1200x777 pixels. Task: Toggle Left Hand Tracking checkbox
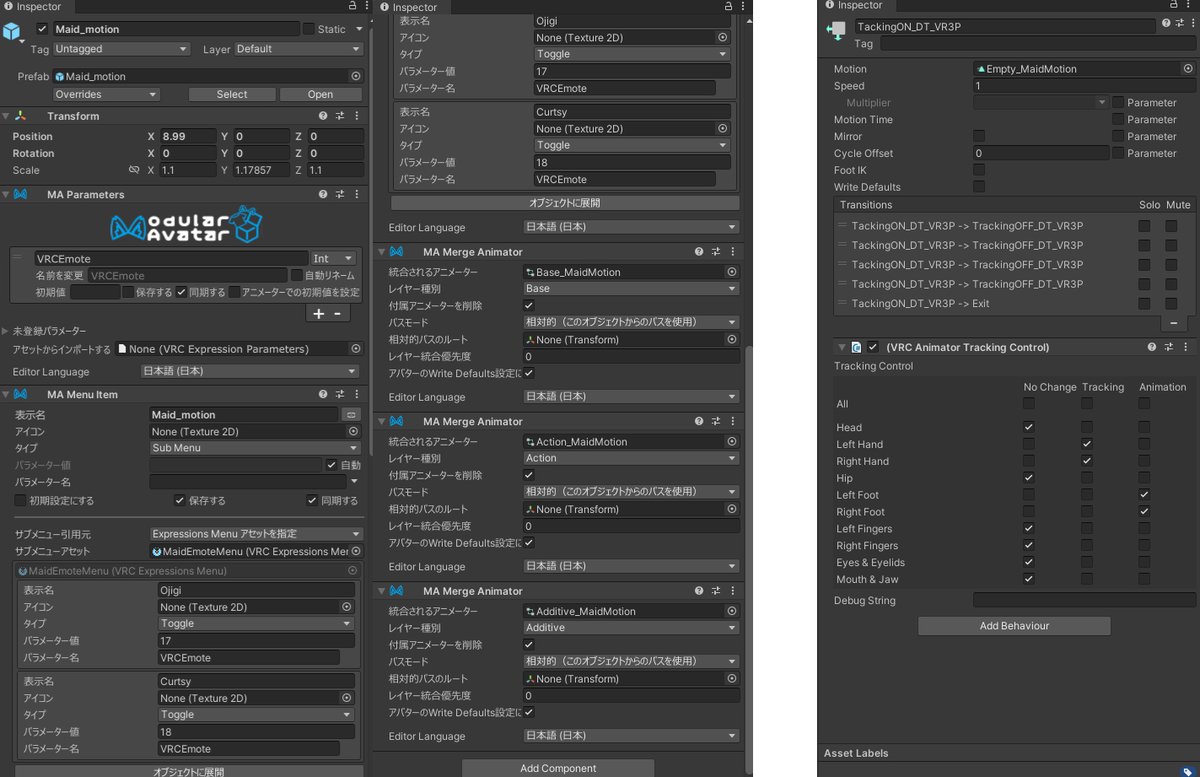(1087, 444)
